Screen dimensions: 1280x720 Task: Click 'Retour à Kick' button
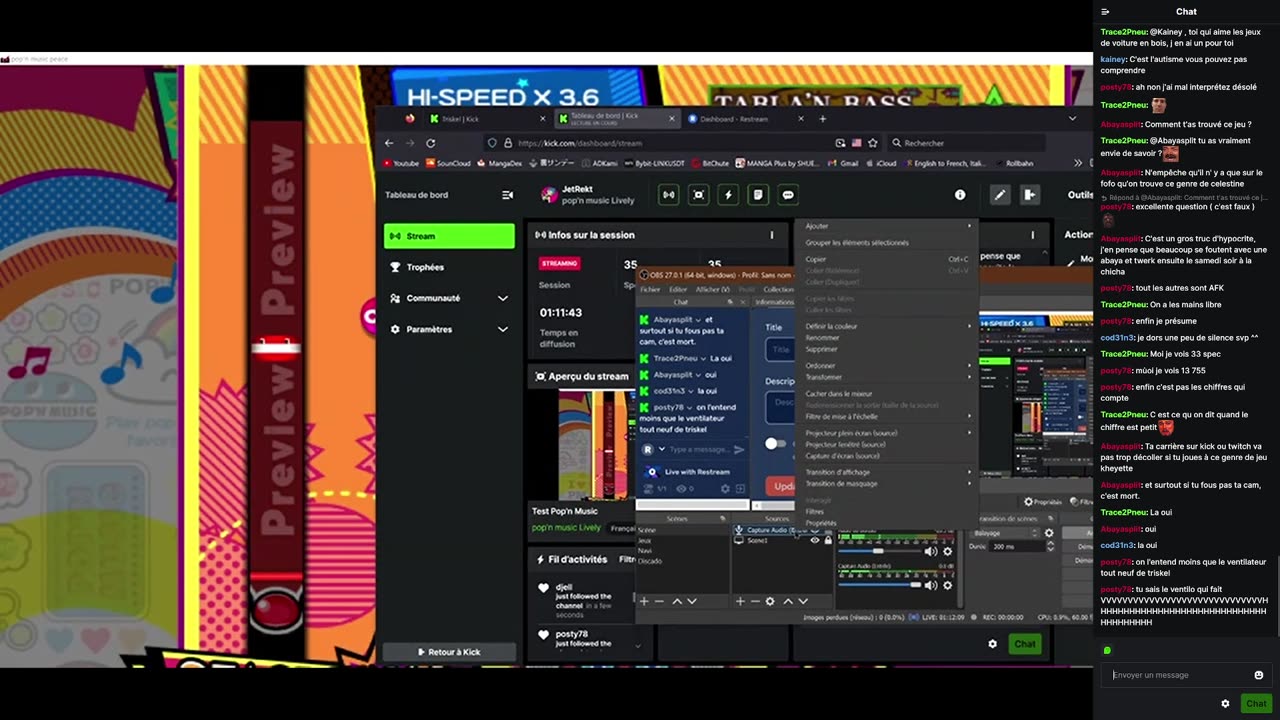[449, 652]
